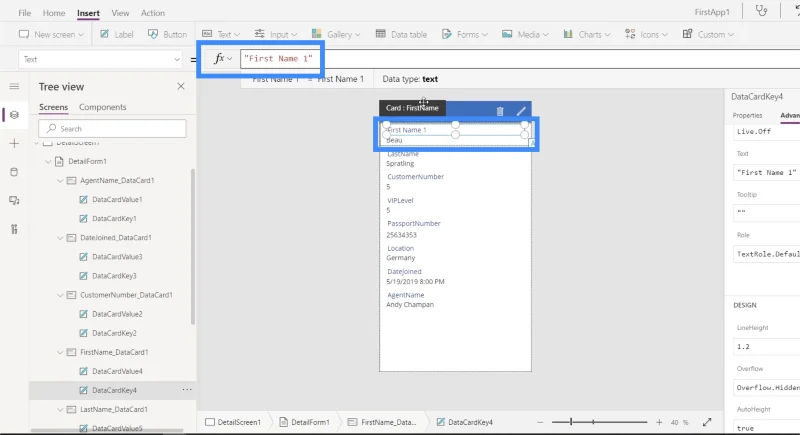Collapse the DetailForm1 node
800x435 pixels.
48,161
